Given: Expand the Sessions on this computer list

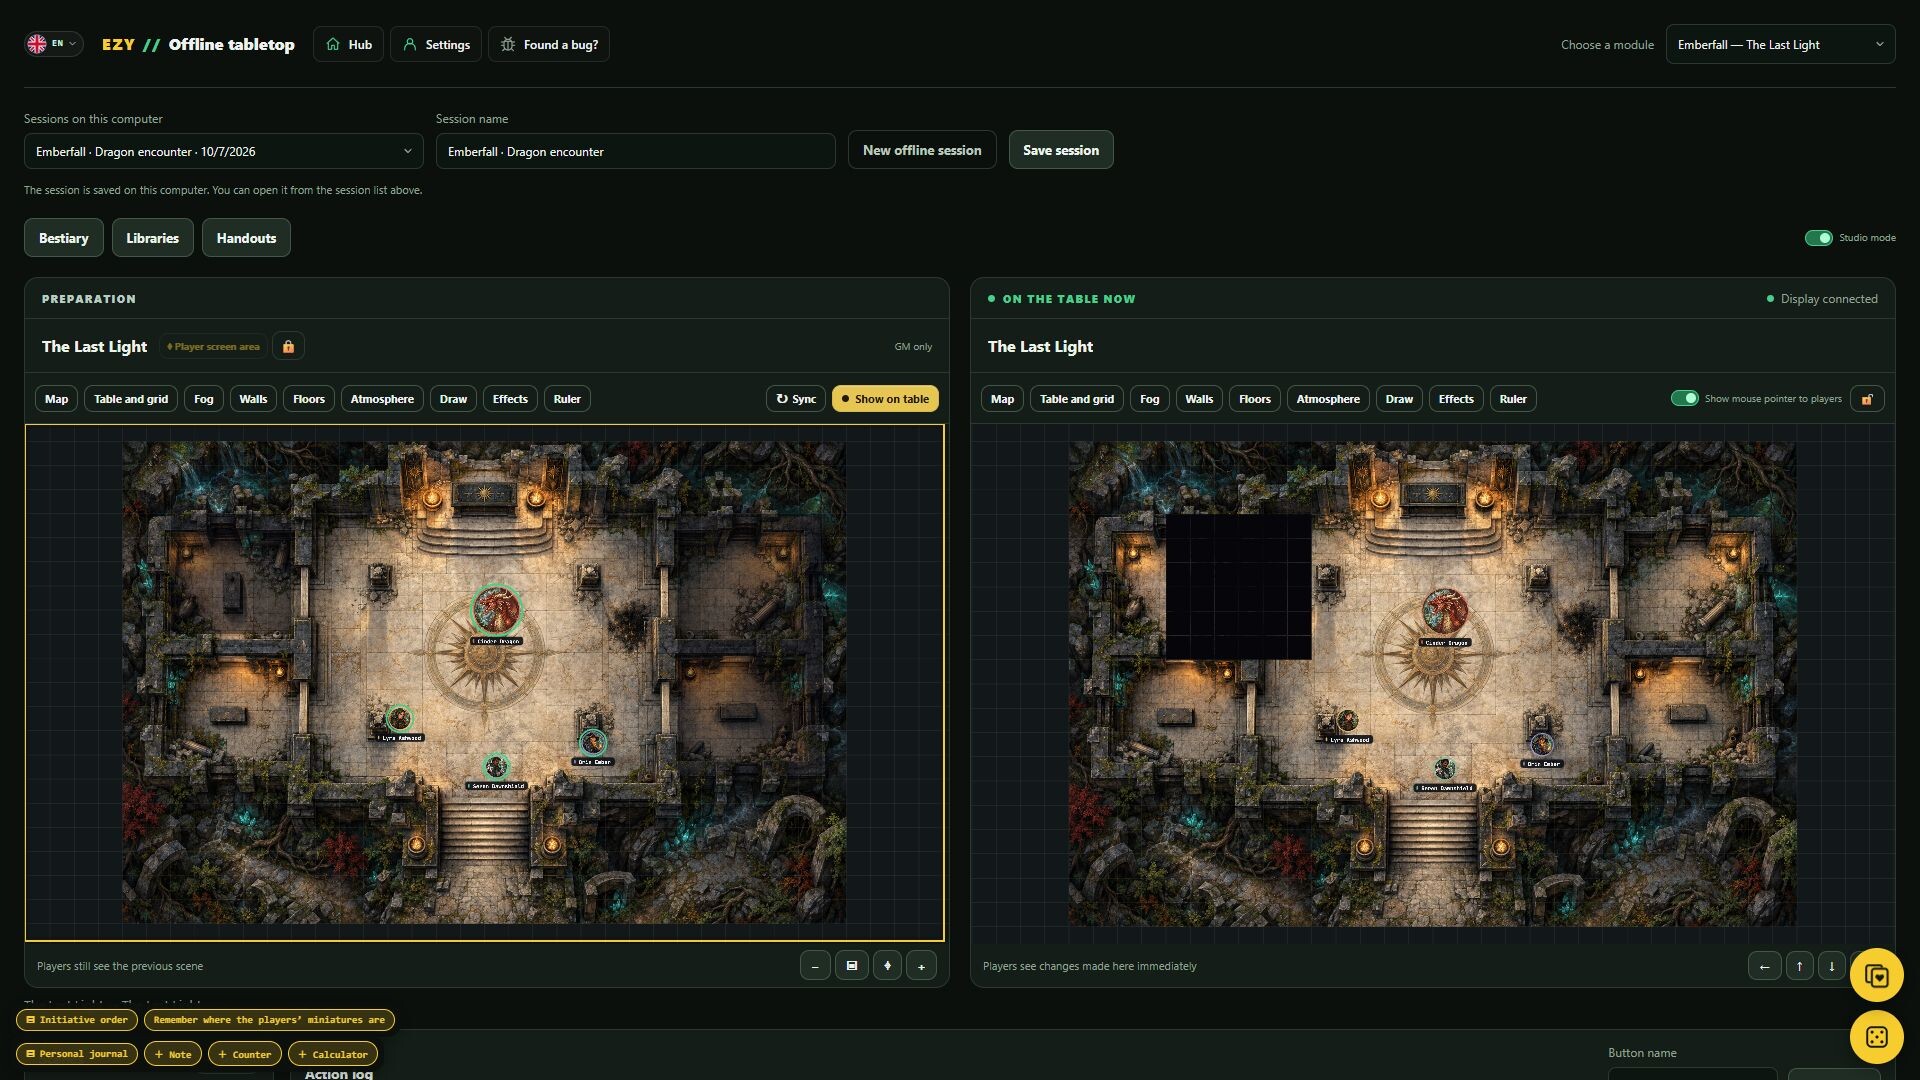Looking at the screenshot, I should [x=224, y=151].
